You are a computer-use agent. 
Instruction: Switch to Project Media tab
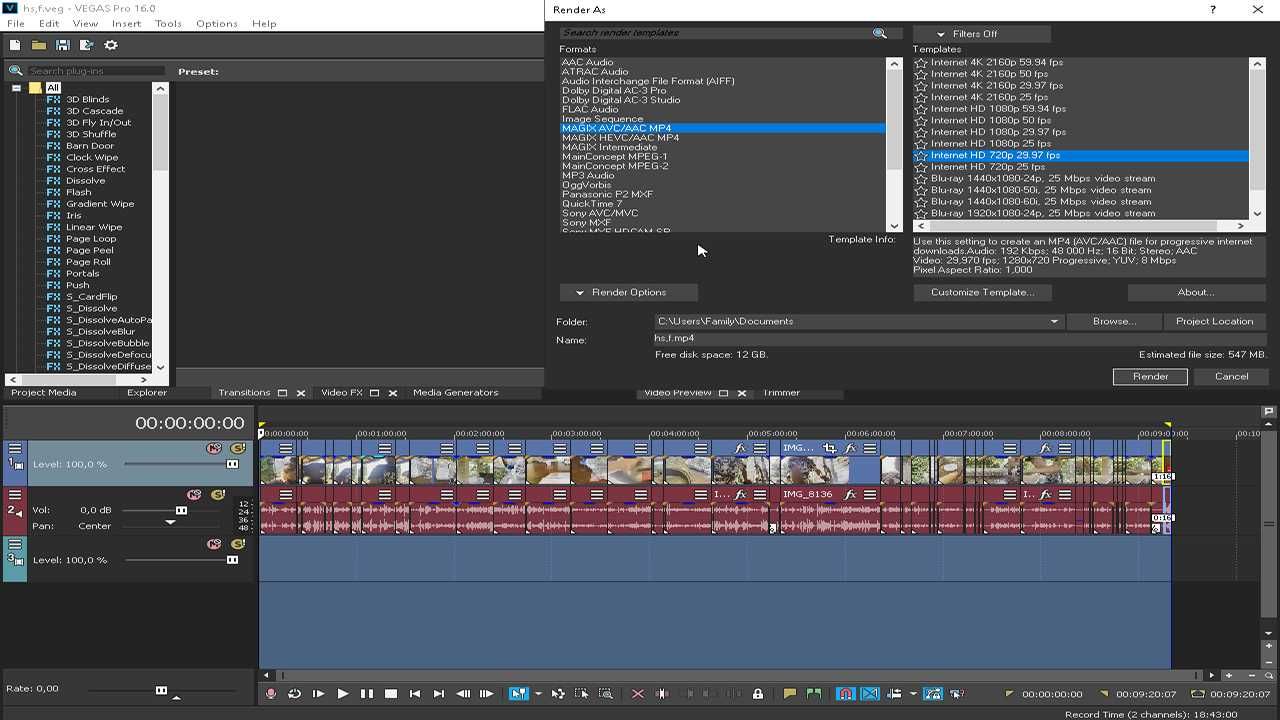44,393
